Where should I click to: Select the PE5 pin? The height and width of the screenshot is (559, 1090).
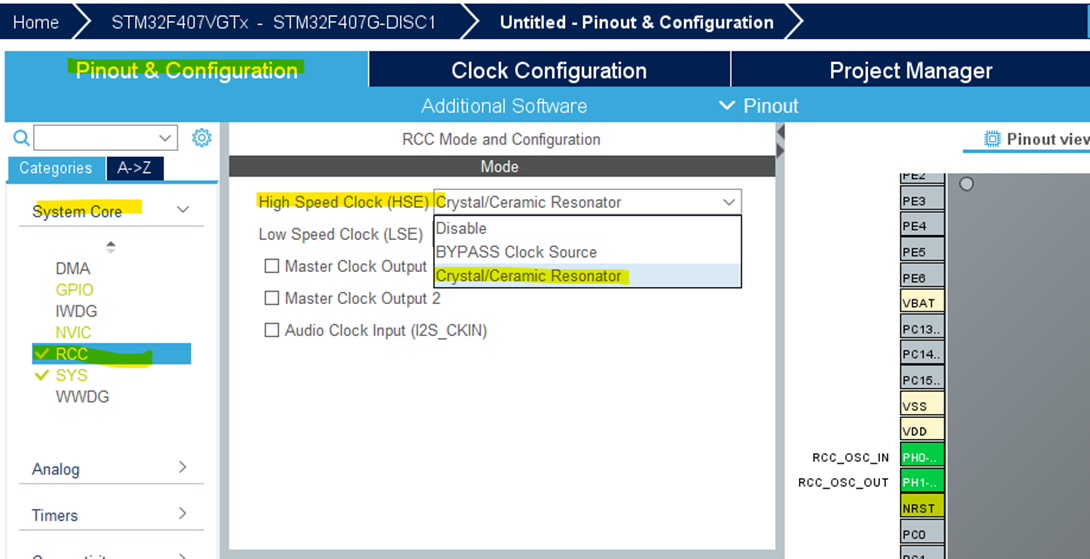[x=922, y=251]
